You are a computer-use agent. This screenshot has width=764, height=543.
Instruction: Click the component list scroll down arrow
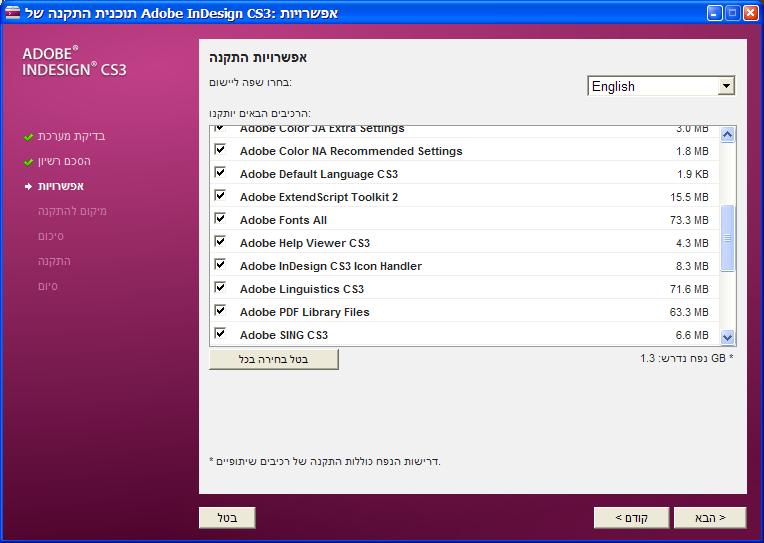[x=727, y=336]
